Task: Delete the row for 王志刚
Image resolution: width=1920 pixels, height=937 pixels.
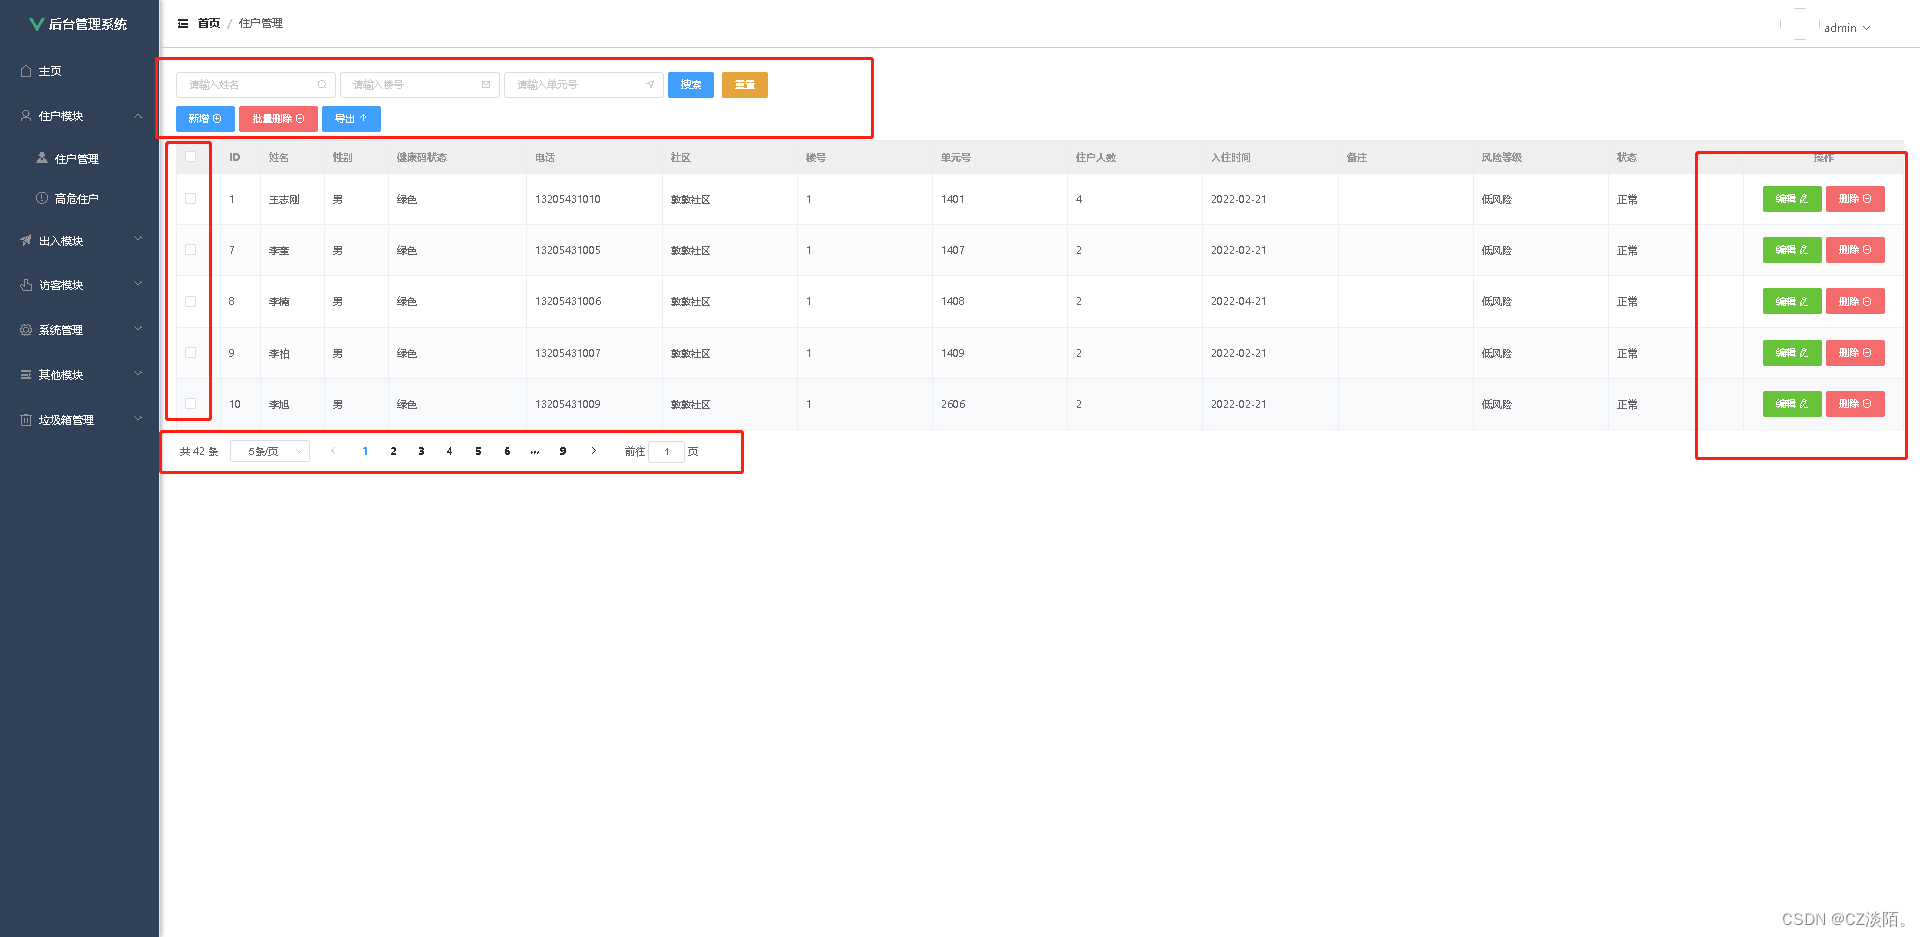Action: [1855, 199]
